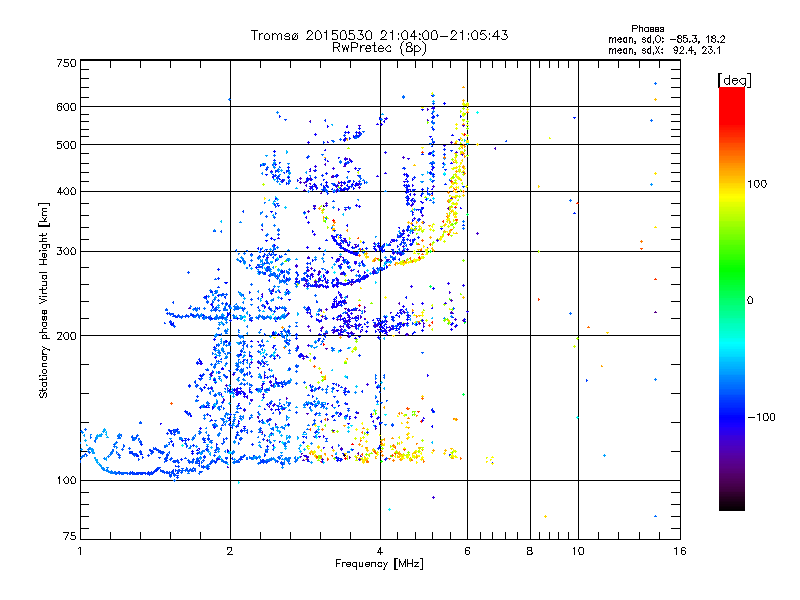Click the y-axis tick label '500'
Screen dimensions: 800x600
66,145
